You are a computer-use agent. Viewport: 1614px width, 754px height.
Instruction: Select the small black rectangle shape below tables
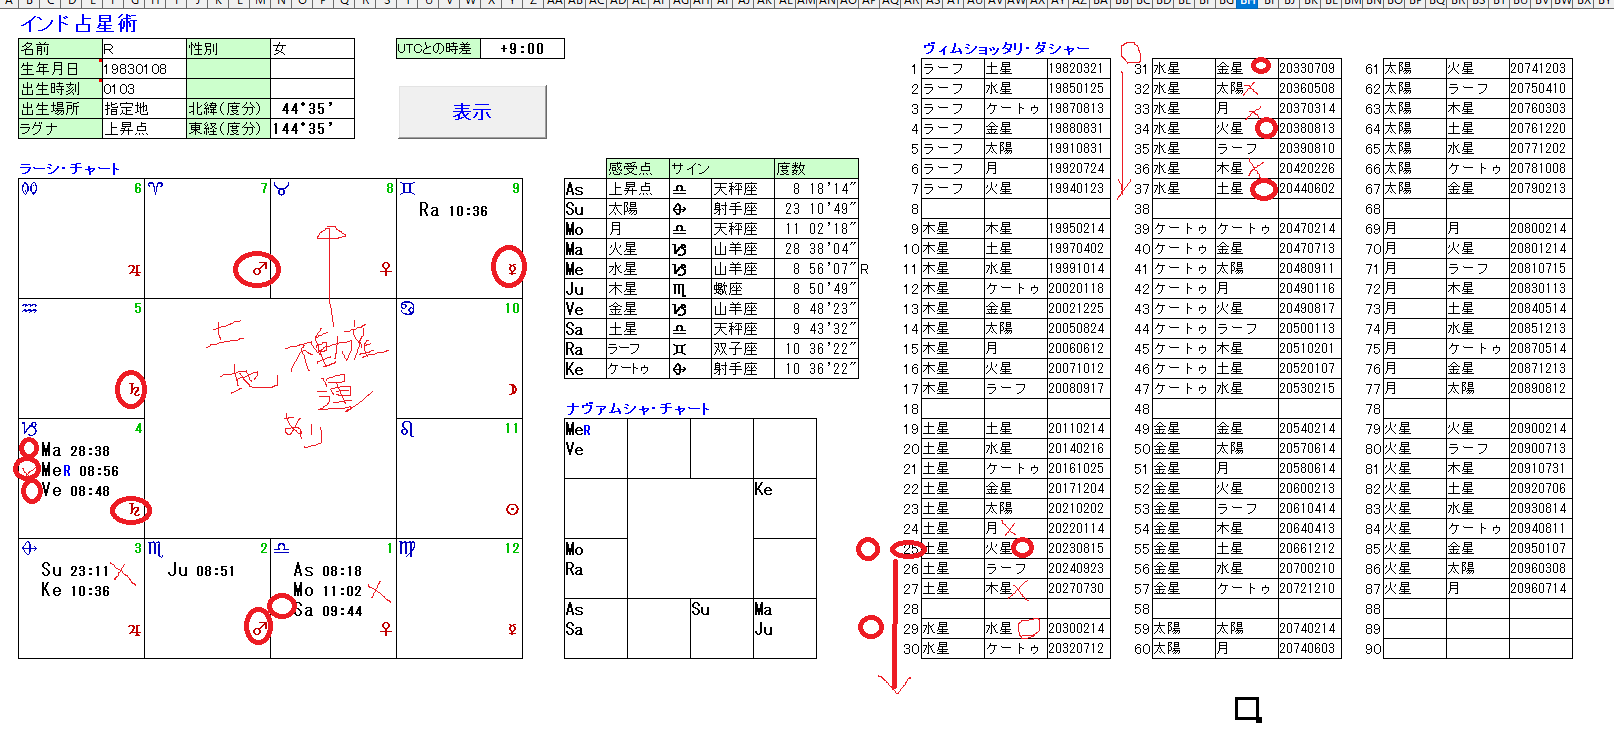pos(1247,710)
